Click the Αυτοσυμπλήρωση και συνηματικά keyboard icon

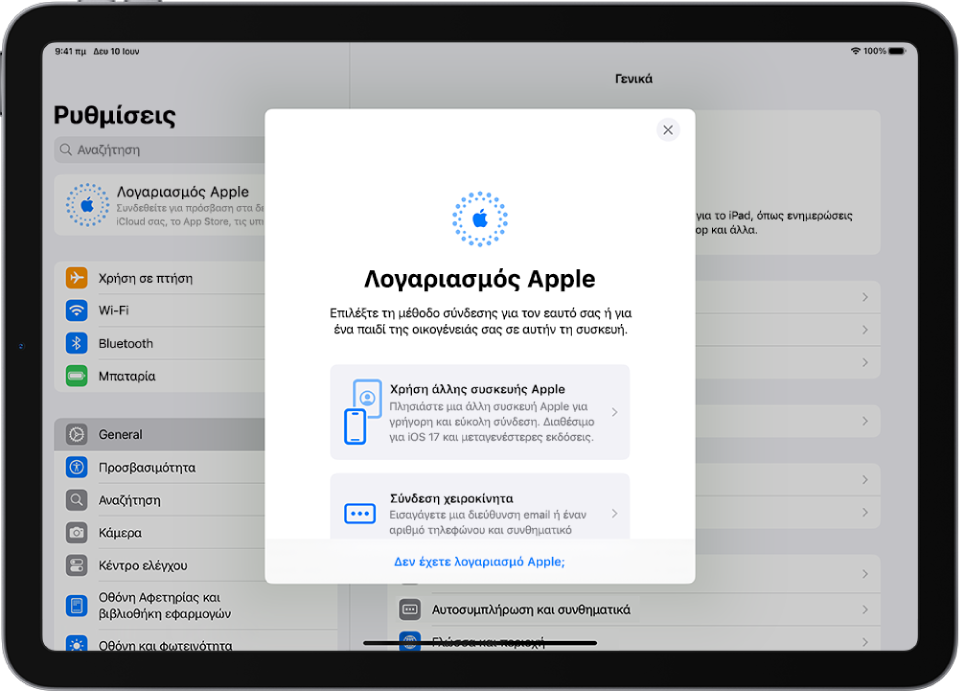tap(410, 609)
